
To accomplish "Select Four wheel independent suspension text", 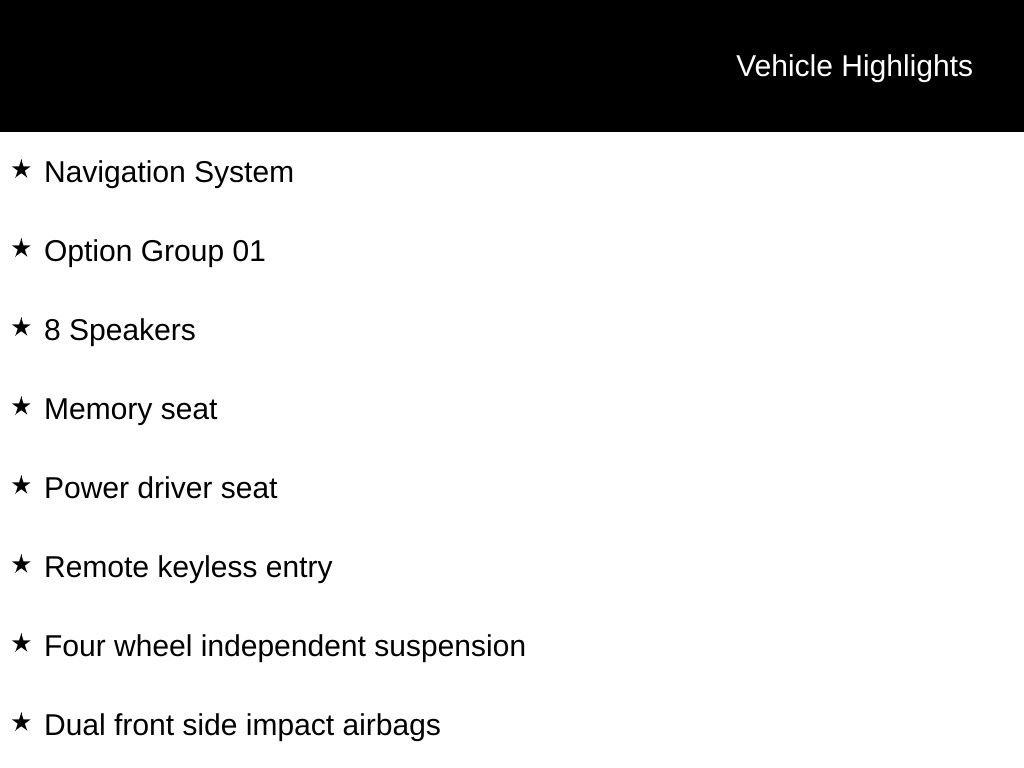I will (x=285, y=647).
